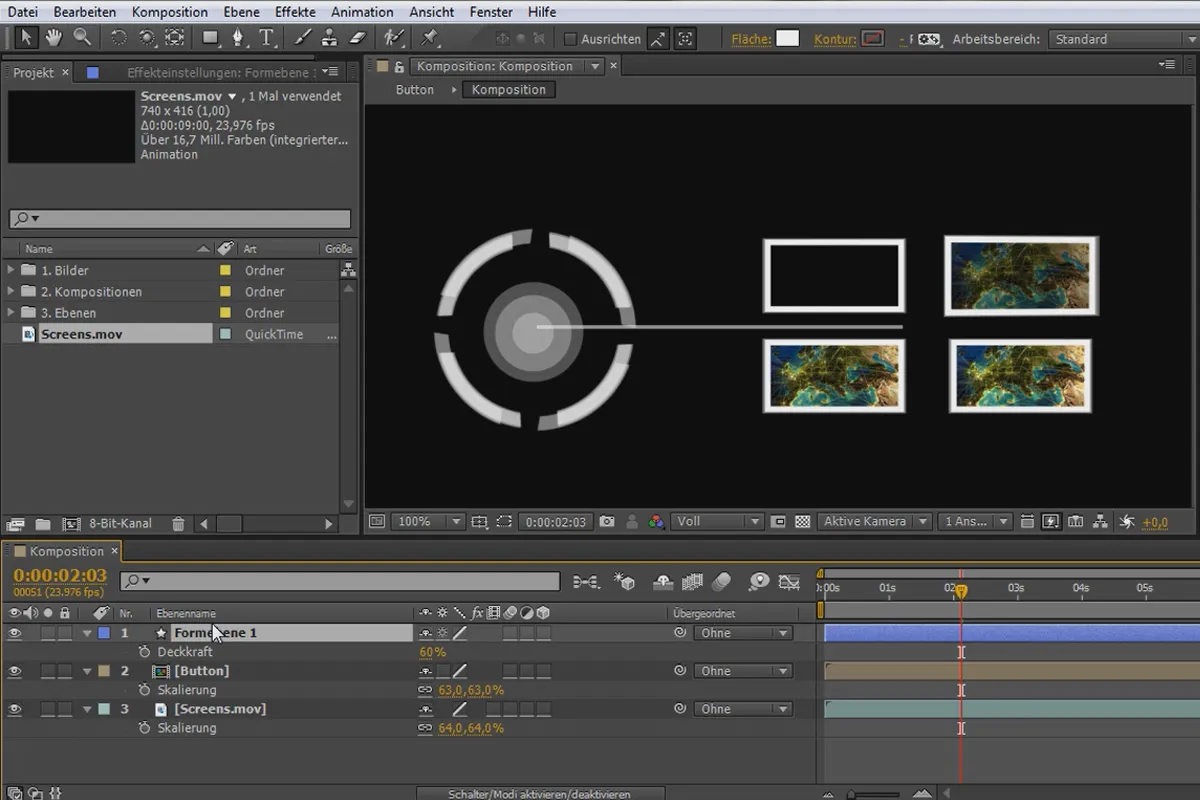
Task: Select the Selection arrow tool
Action: tap(26, 38)
